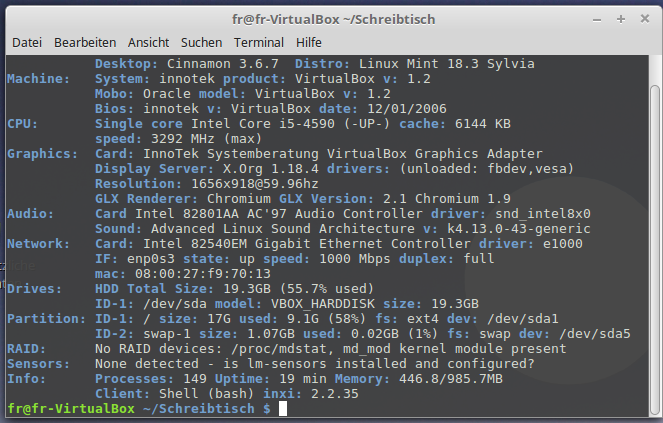Viewport: 663px width, 423px height.
Task: Open the Ansicht menu
Action: click(x=148, y=43)
